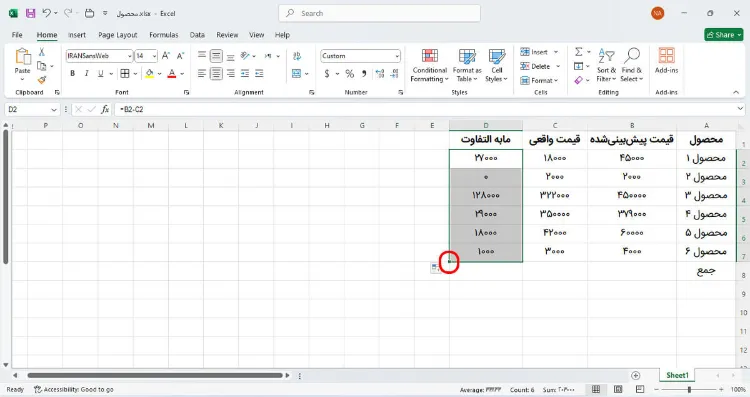Apply Percent Style format
This screenshot has height=397, width=750.
350,73
